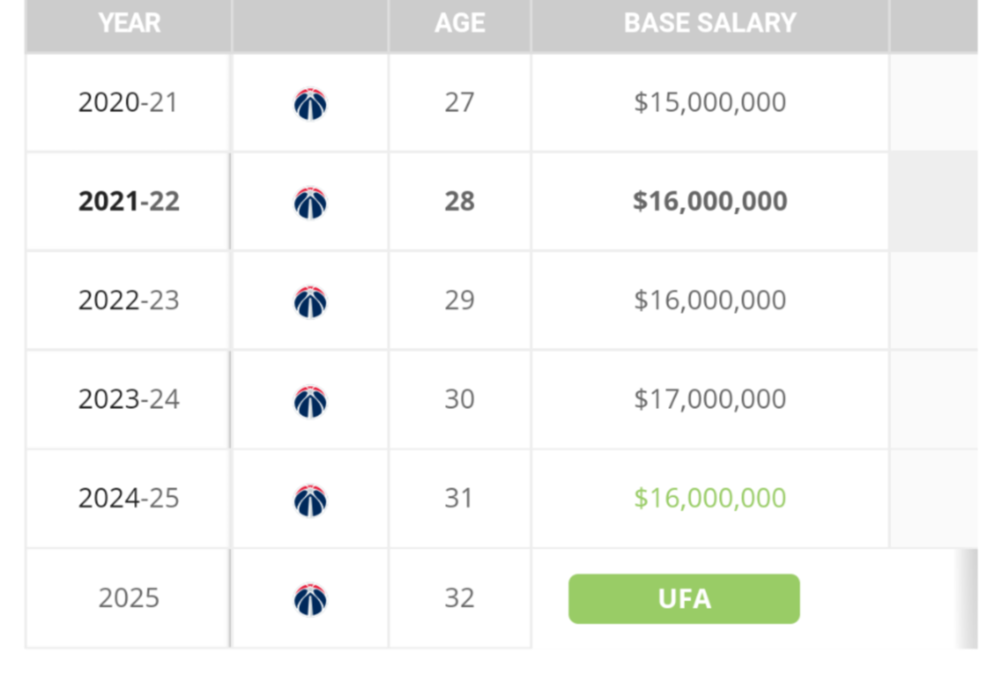
Task: Click the Wizards logo in the 2024-25 row
Action: 310,500
